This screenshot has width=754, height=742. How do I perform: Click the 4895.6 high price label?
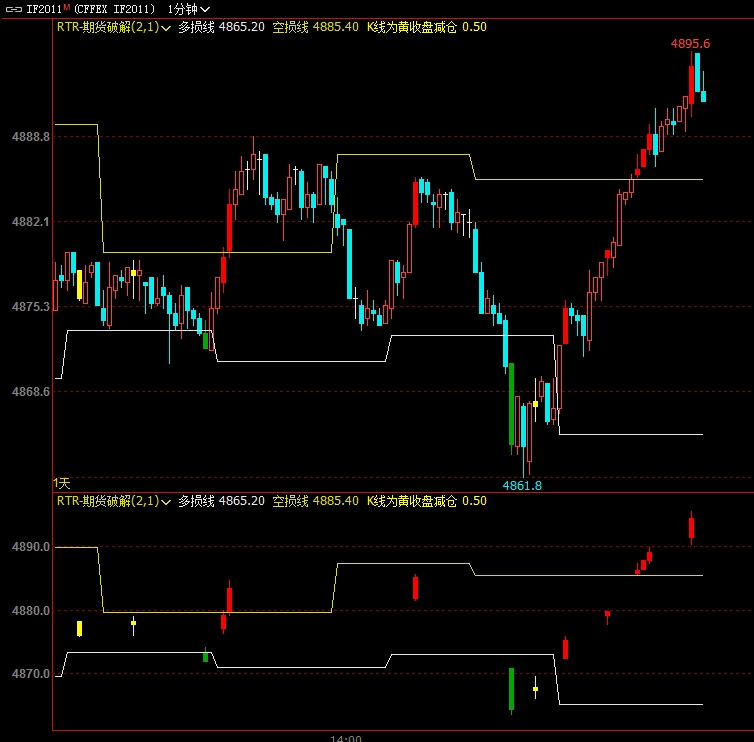pyautogui.click(x=690, y=44)
